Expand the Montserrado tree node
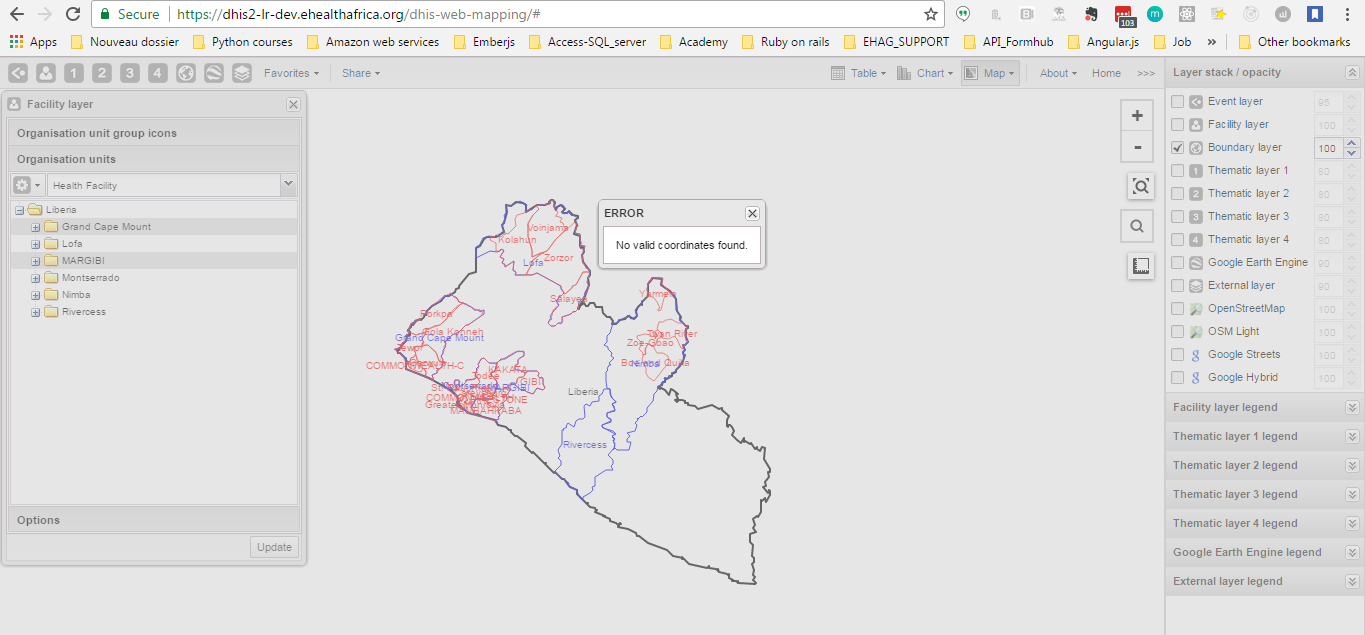Screen dimensions: 1365x635 click(36, 278)
